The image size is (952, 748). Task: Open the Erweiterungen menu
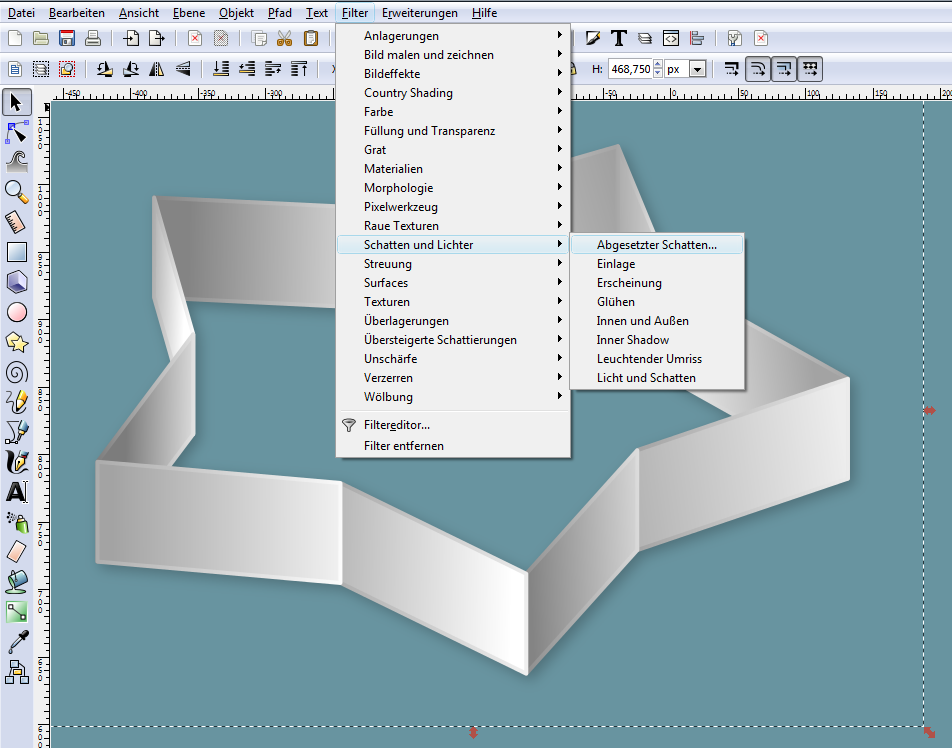click(420, 13)
